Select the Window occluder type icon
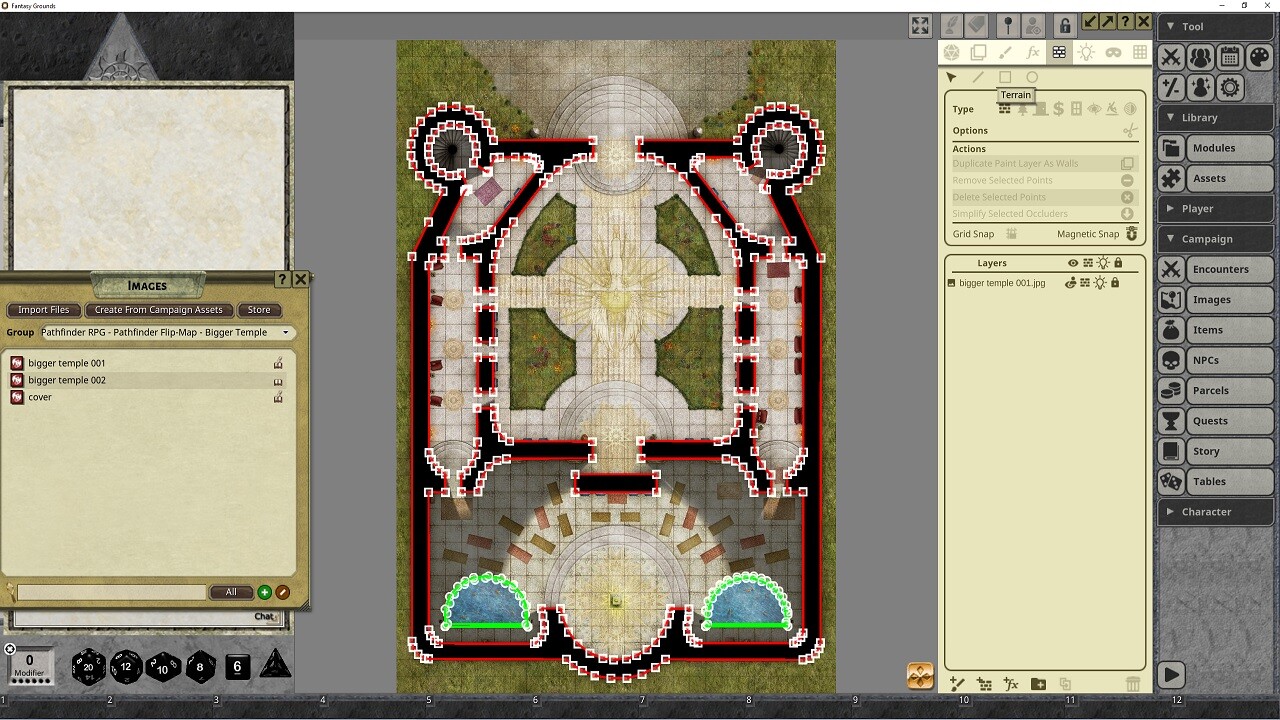1280x720 pixels. 1075,108
